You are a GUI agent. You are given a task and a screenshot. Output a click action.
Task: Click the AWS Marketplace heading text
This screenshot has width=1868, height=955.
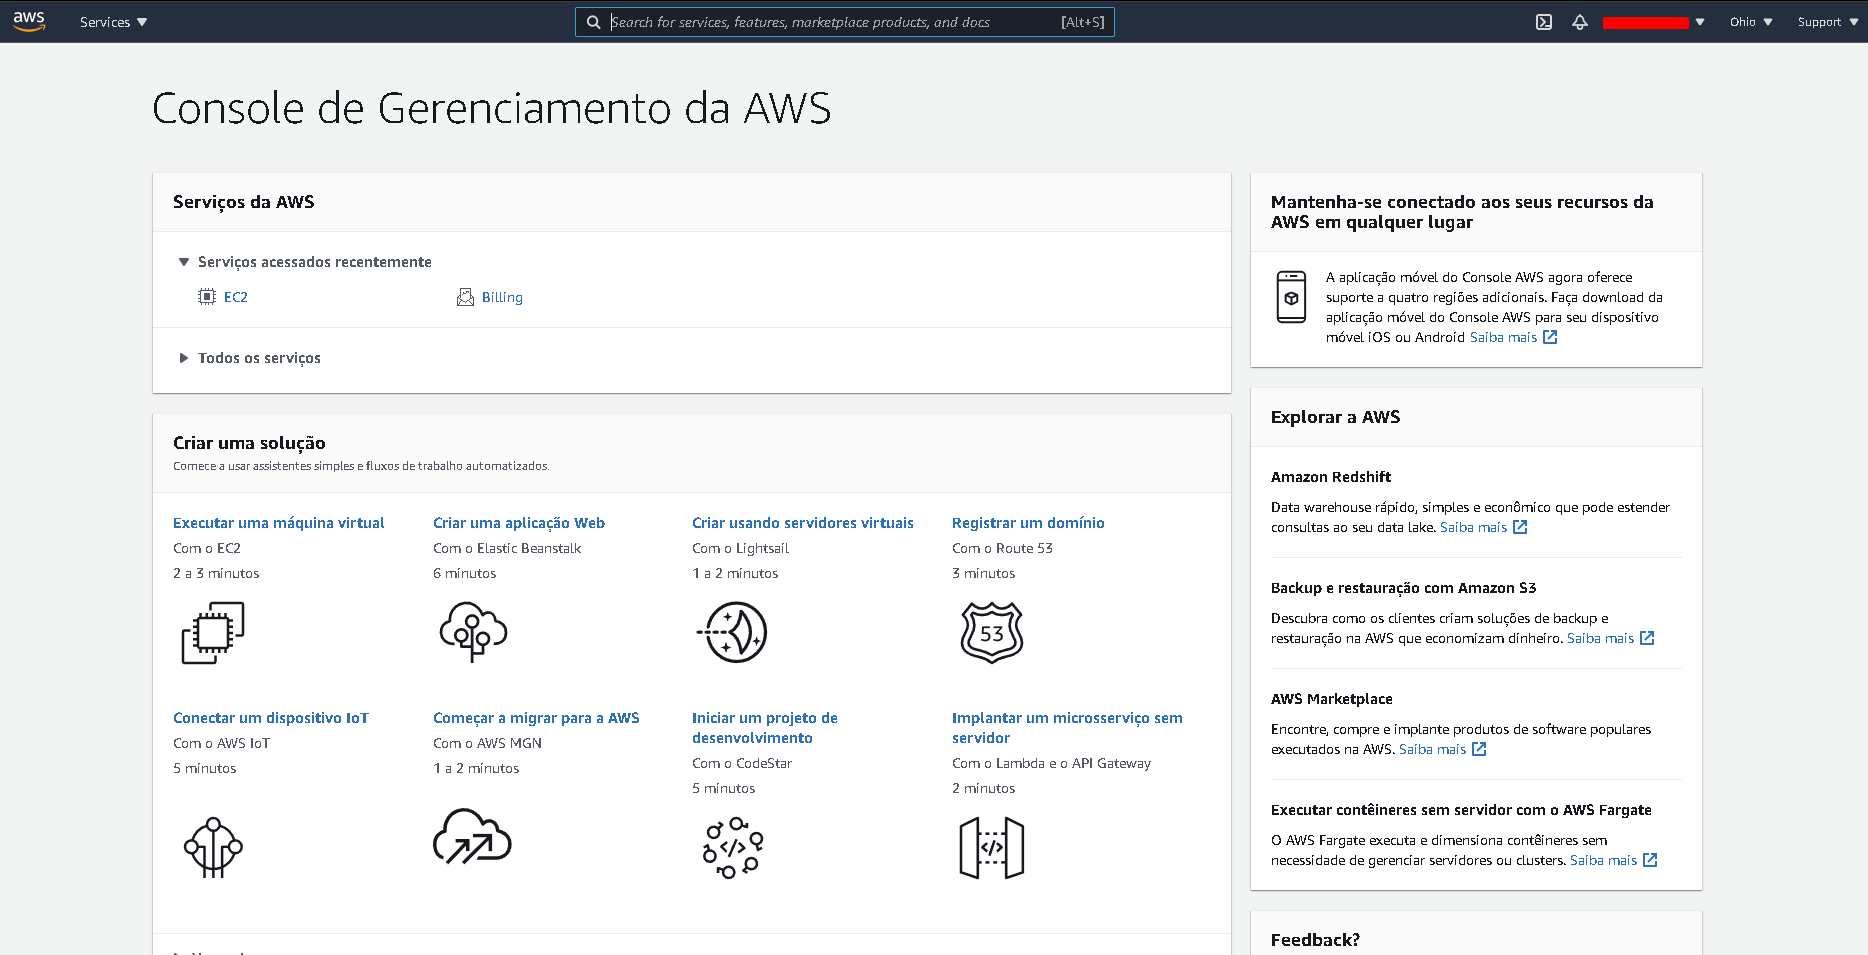click(x=1332, y=699)
